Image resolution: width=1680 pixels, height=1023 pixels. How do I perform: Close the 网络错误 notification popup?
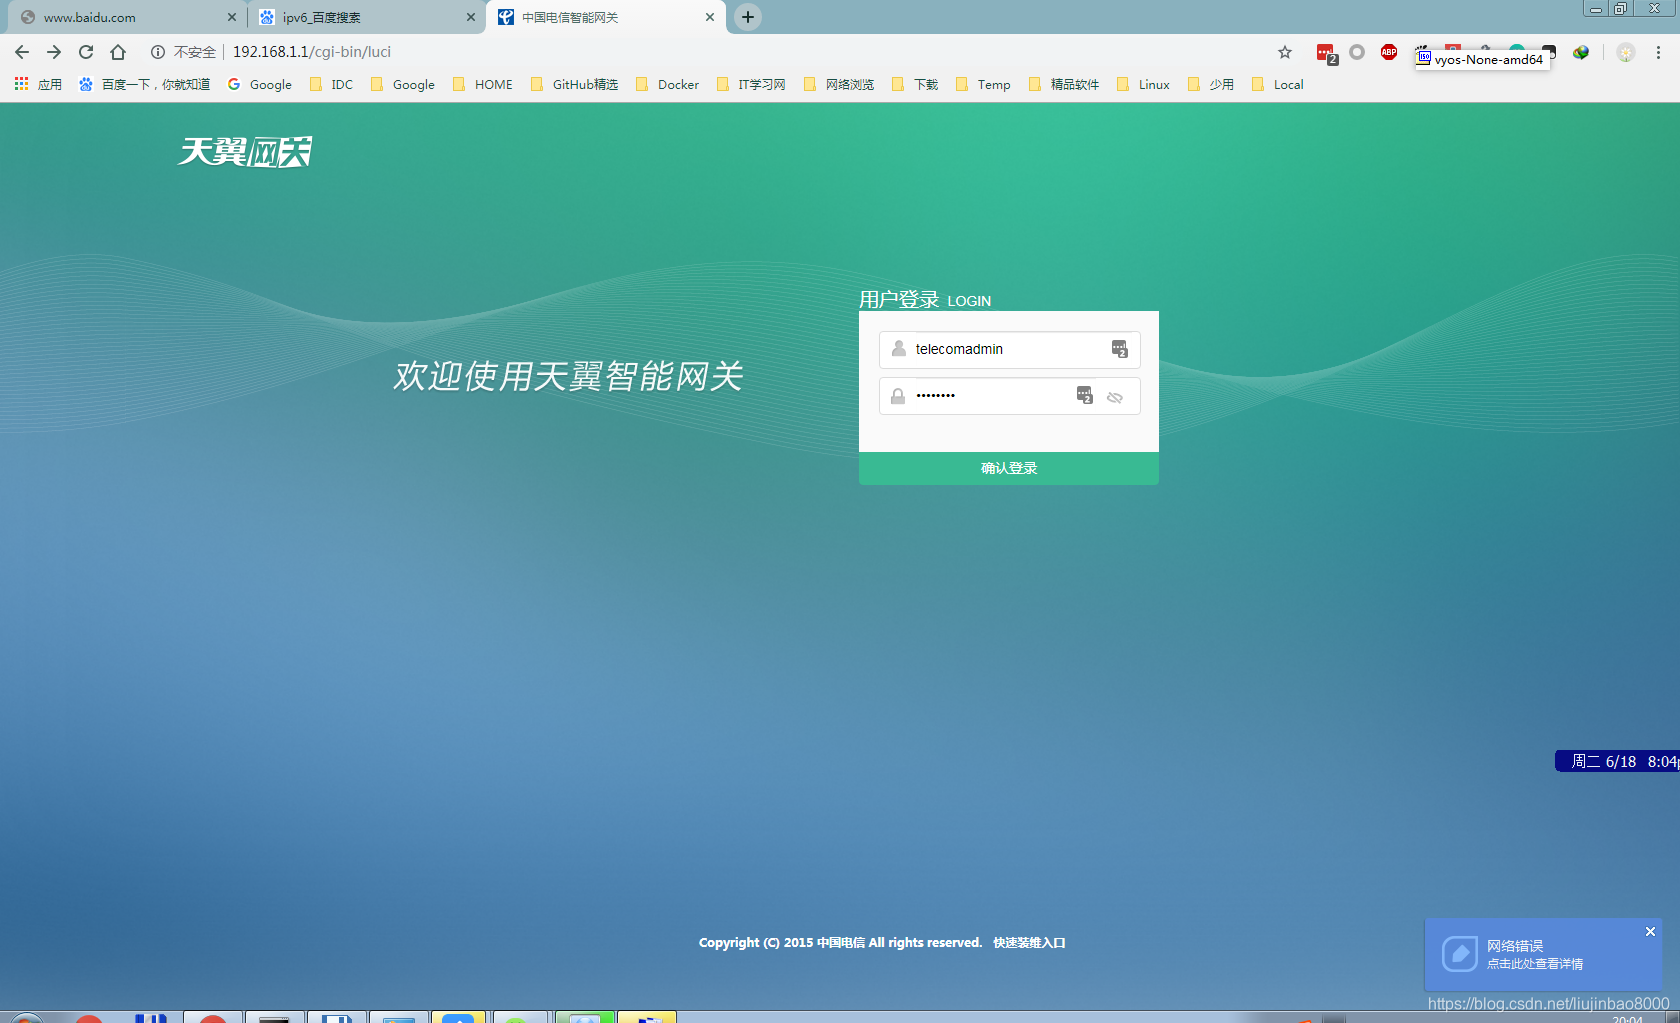pos(1650,931)
